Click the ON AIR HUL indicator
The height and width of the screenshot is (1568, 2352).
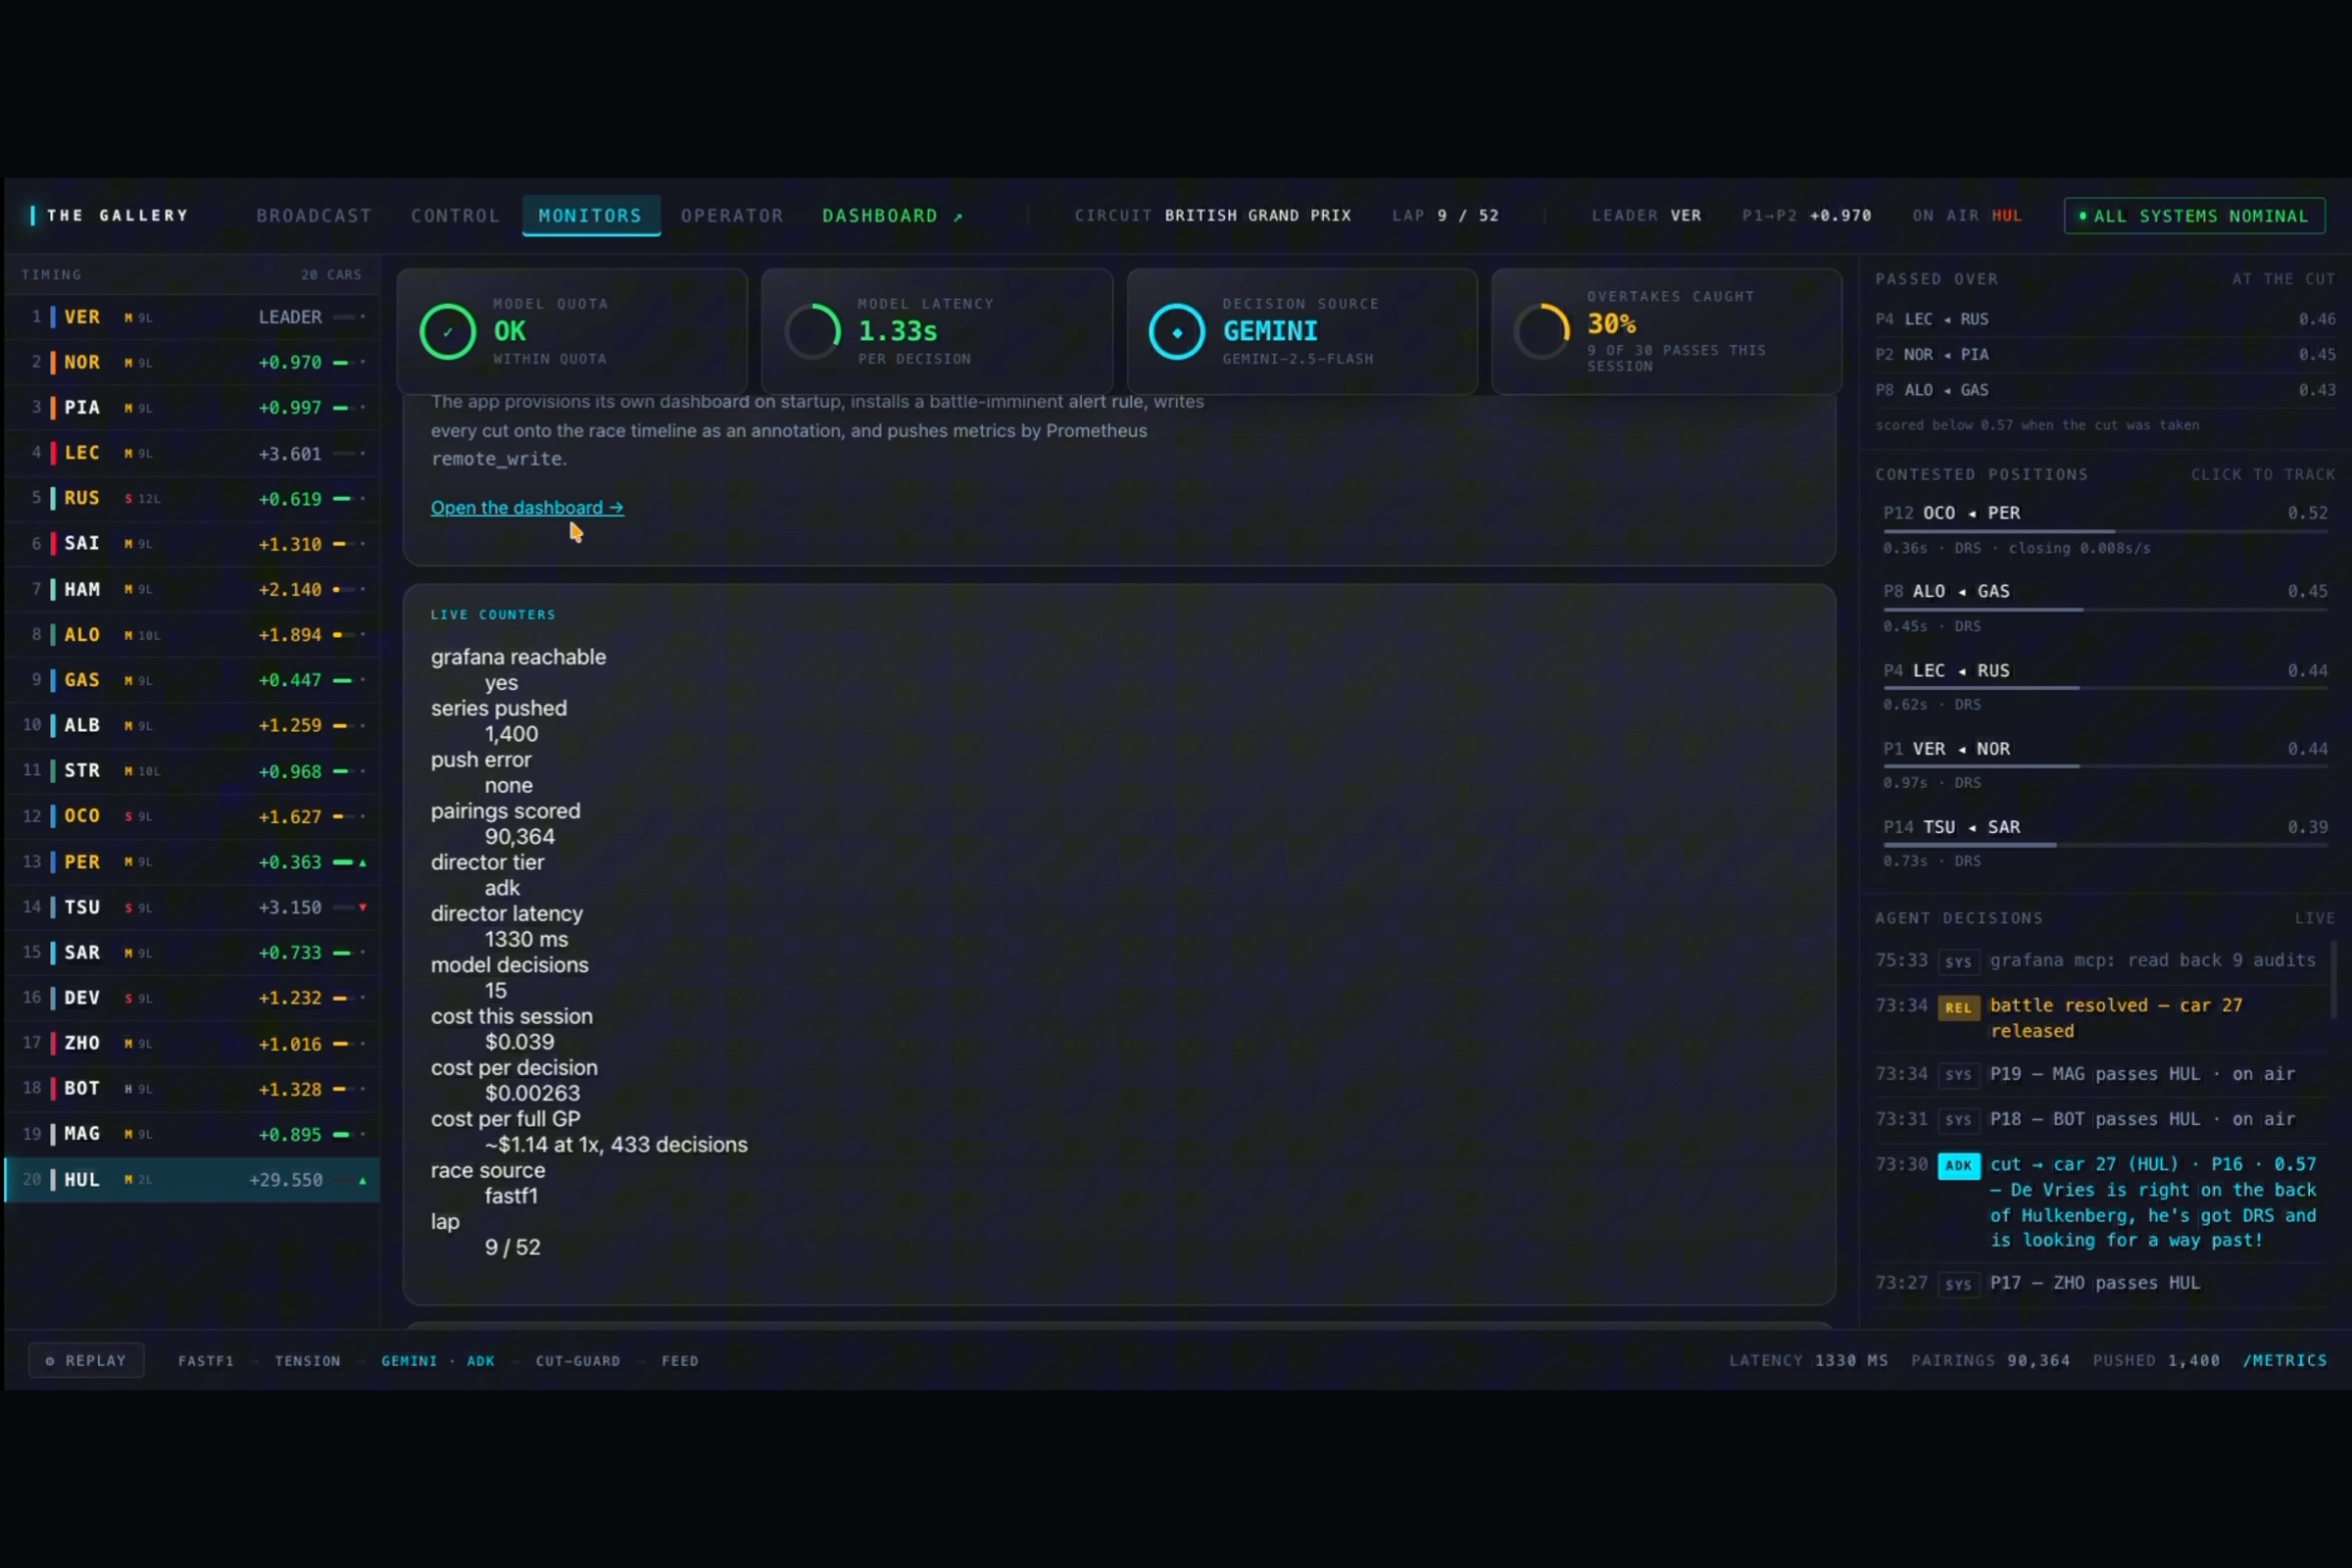pyautogui.click(x=1966, y=215)
